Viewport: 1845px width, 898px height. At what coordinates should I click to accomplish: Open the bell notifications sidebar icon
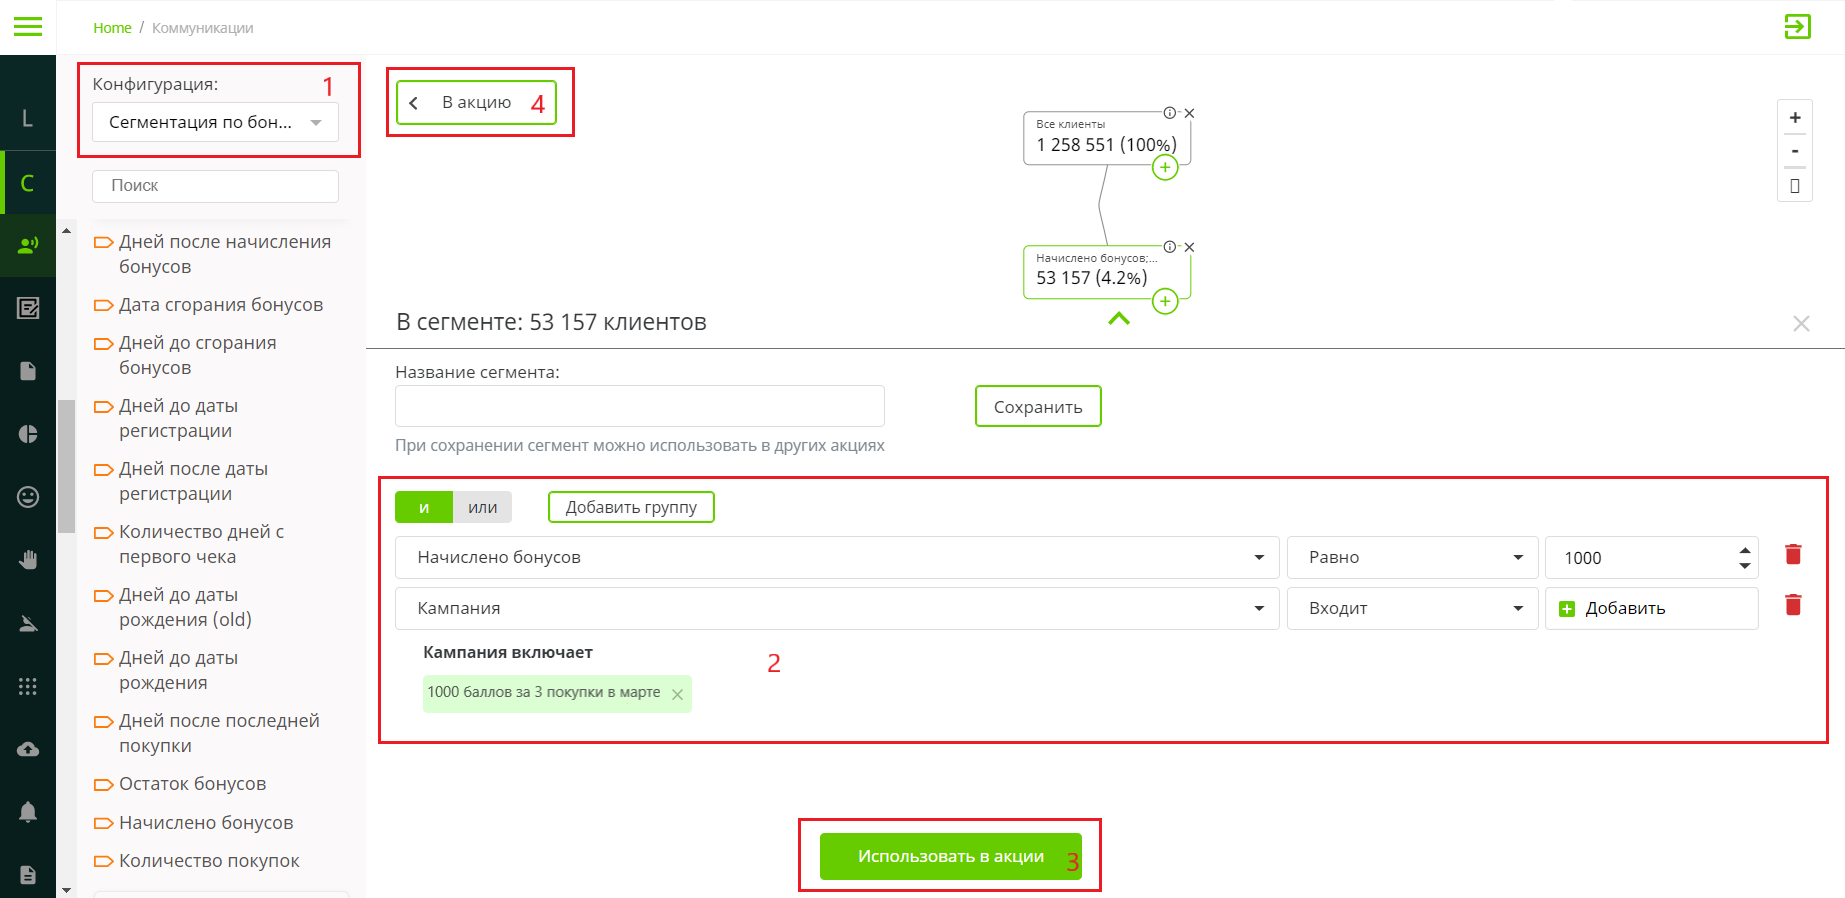28,811
